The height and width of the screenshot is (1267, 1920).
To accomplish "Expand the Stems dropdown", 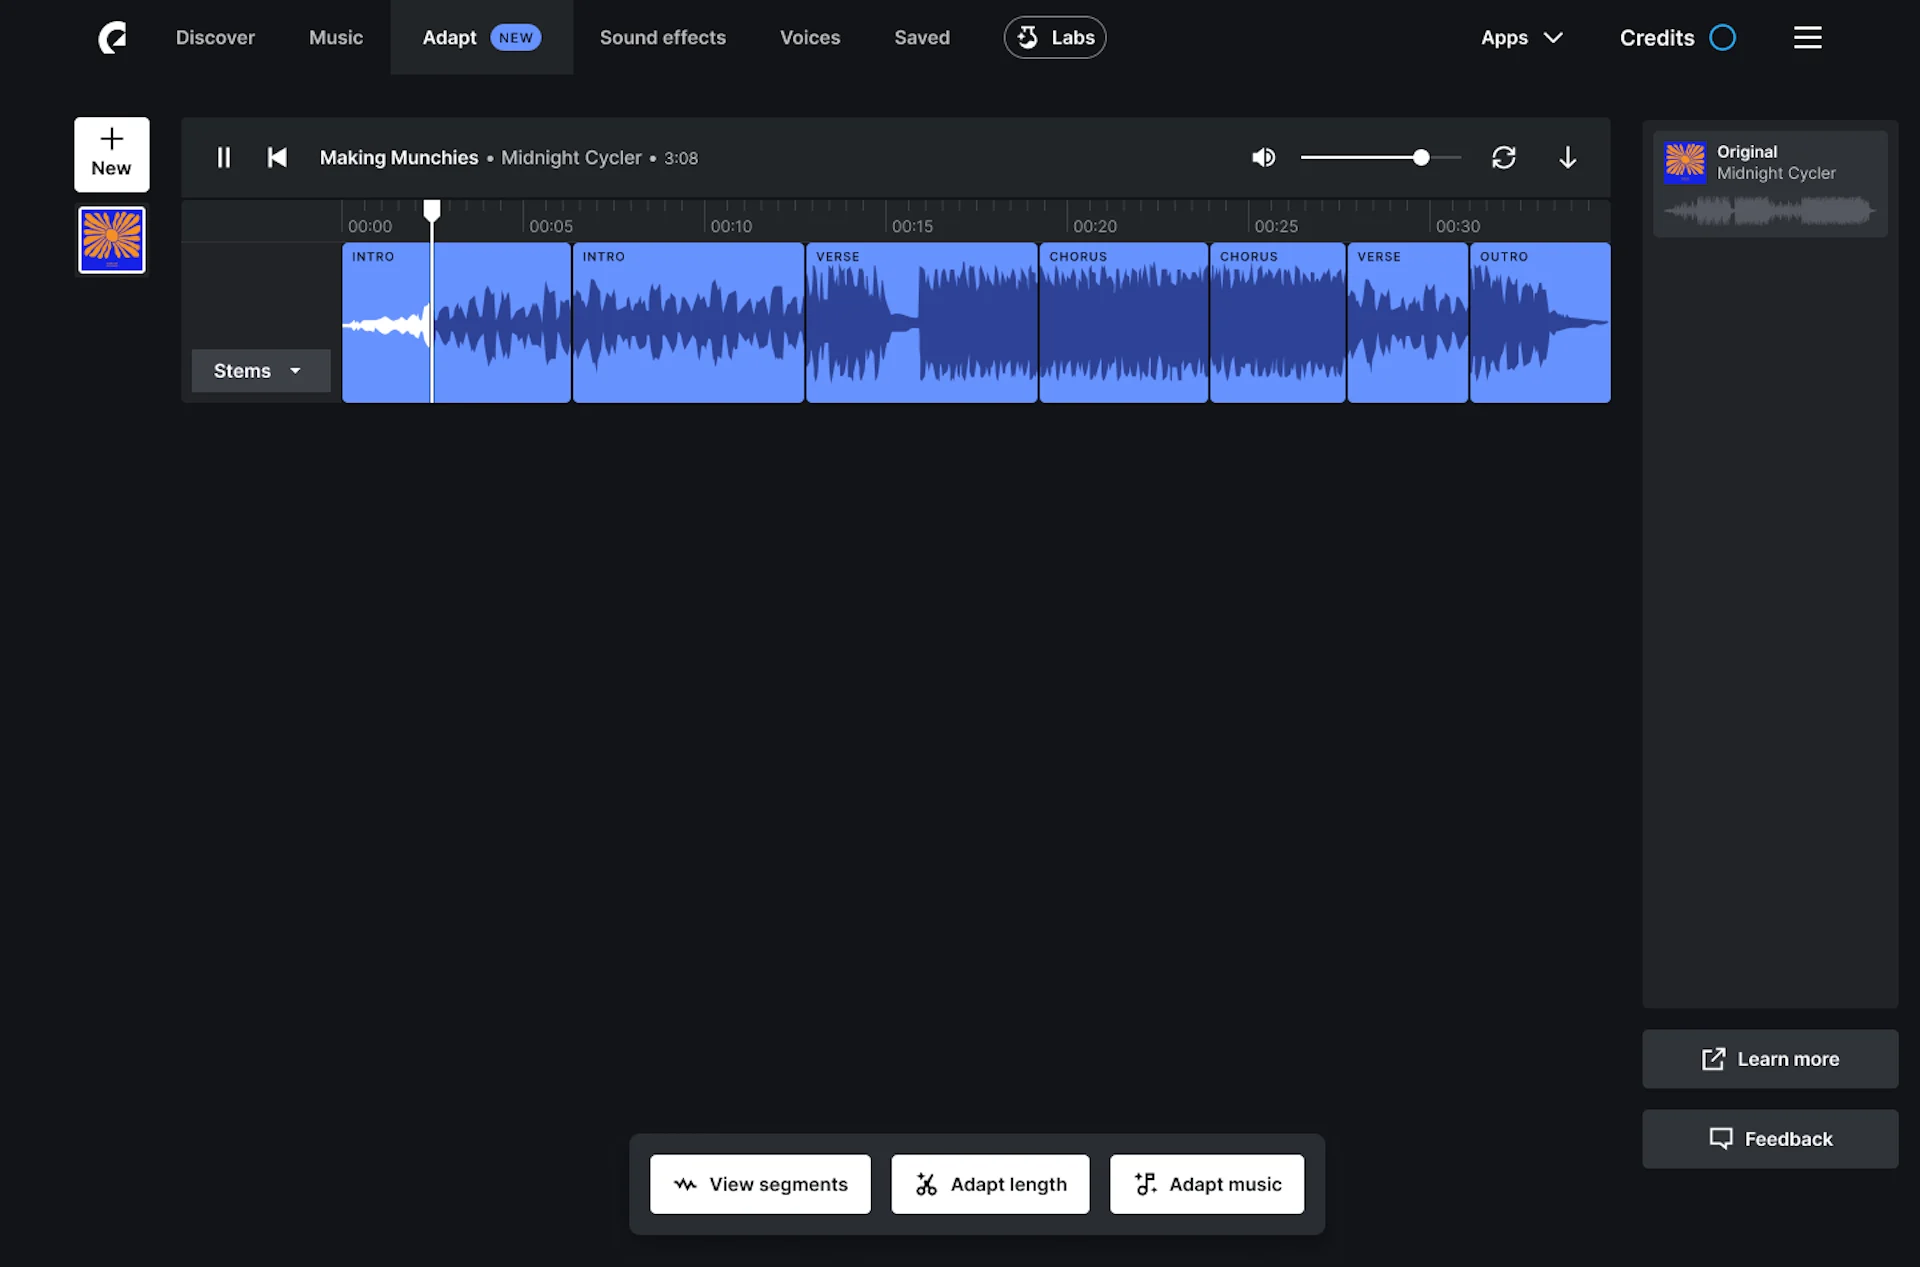I will point(259,370).
